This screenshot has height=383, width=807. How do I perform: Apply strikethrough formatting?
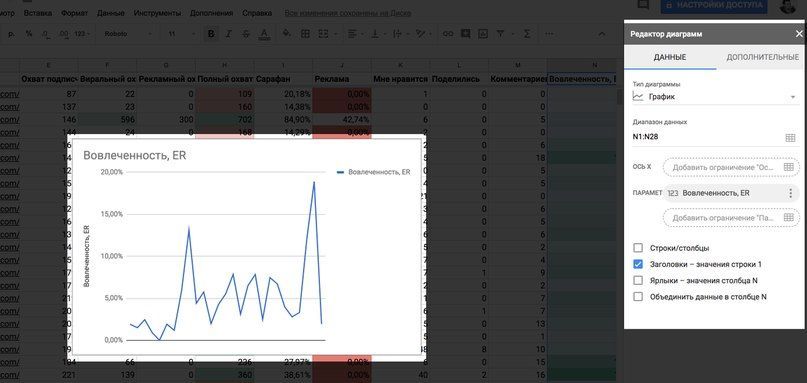point(245,34)
